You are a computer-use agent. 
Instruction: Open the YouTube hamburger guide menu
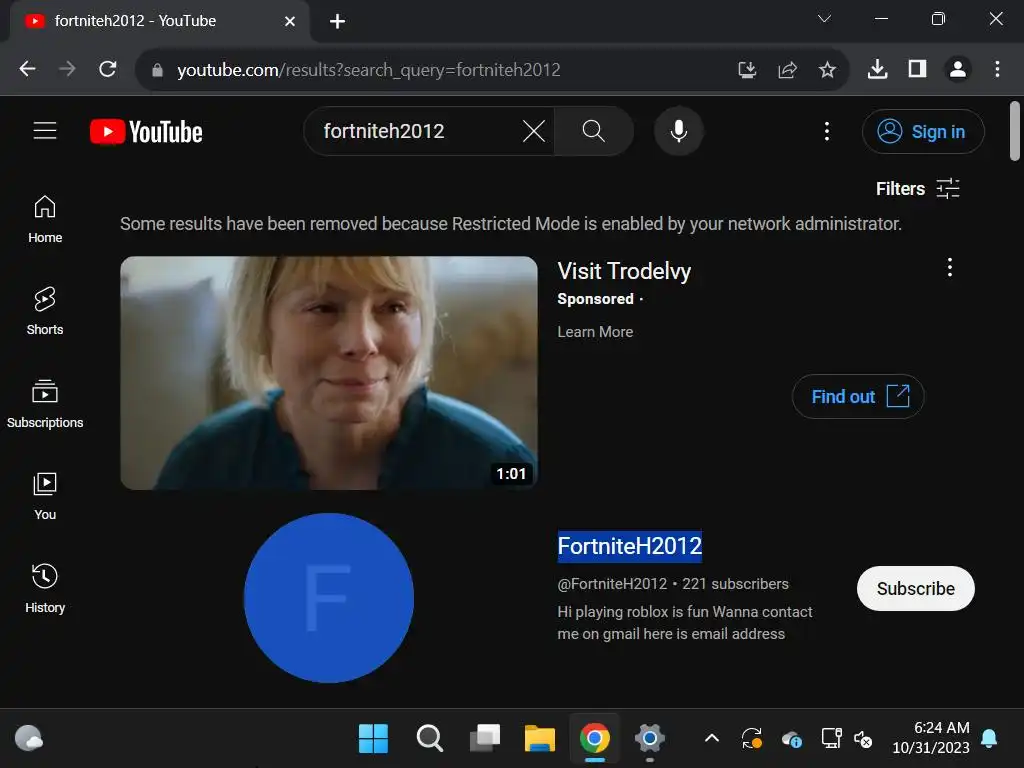pos(45,131)
